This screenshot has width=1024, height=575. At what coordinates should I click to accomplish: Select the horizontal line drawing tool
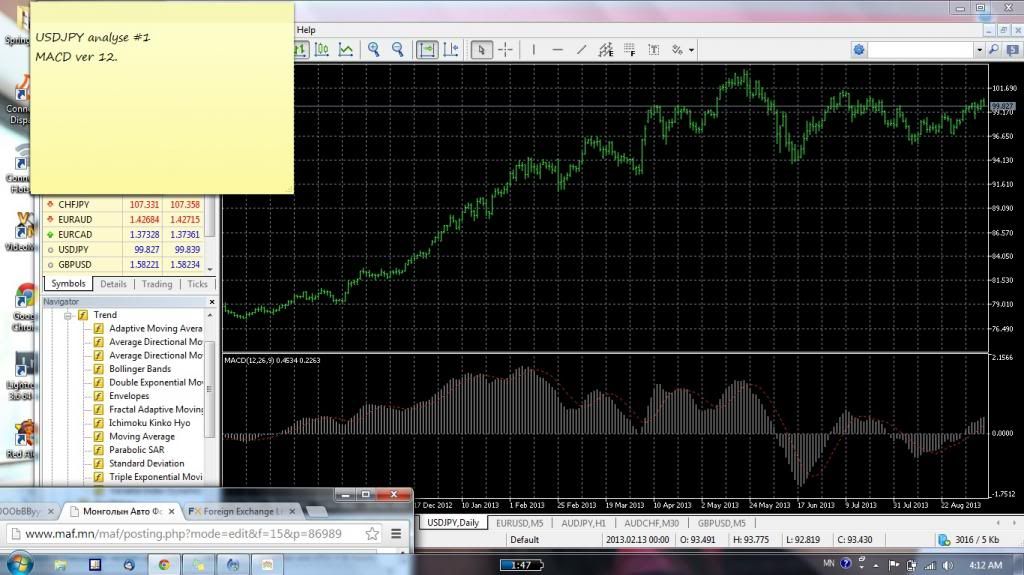557,50
